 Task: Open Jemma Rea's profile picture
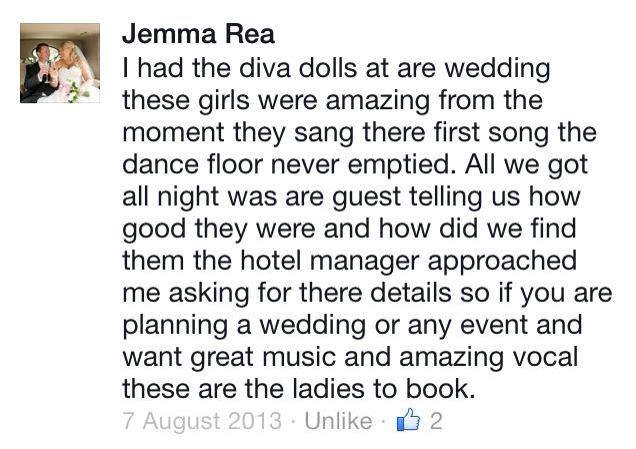[x=60, y=63]
